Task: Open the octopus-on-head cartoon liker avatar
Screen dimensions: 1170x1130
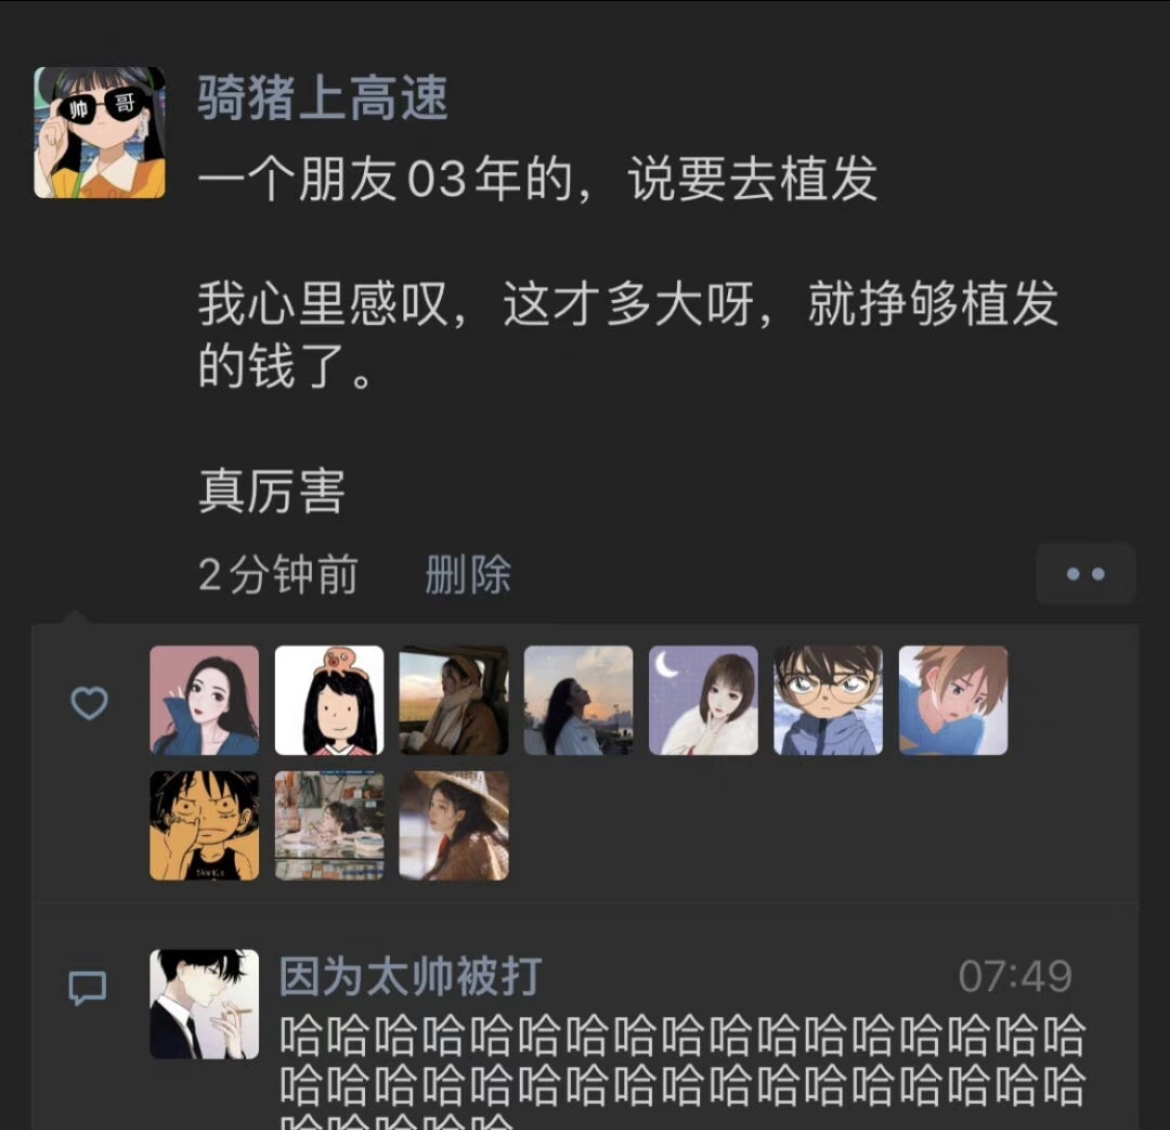Action: [x=329, y=701]
